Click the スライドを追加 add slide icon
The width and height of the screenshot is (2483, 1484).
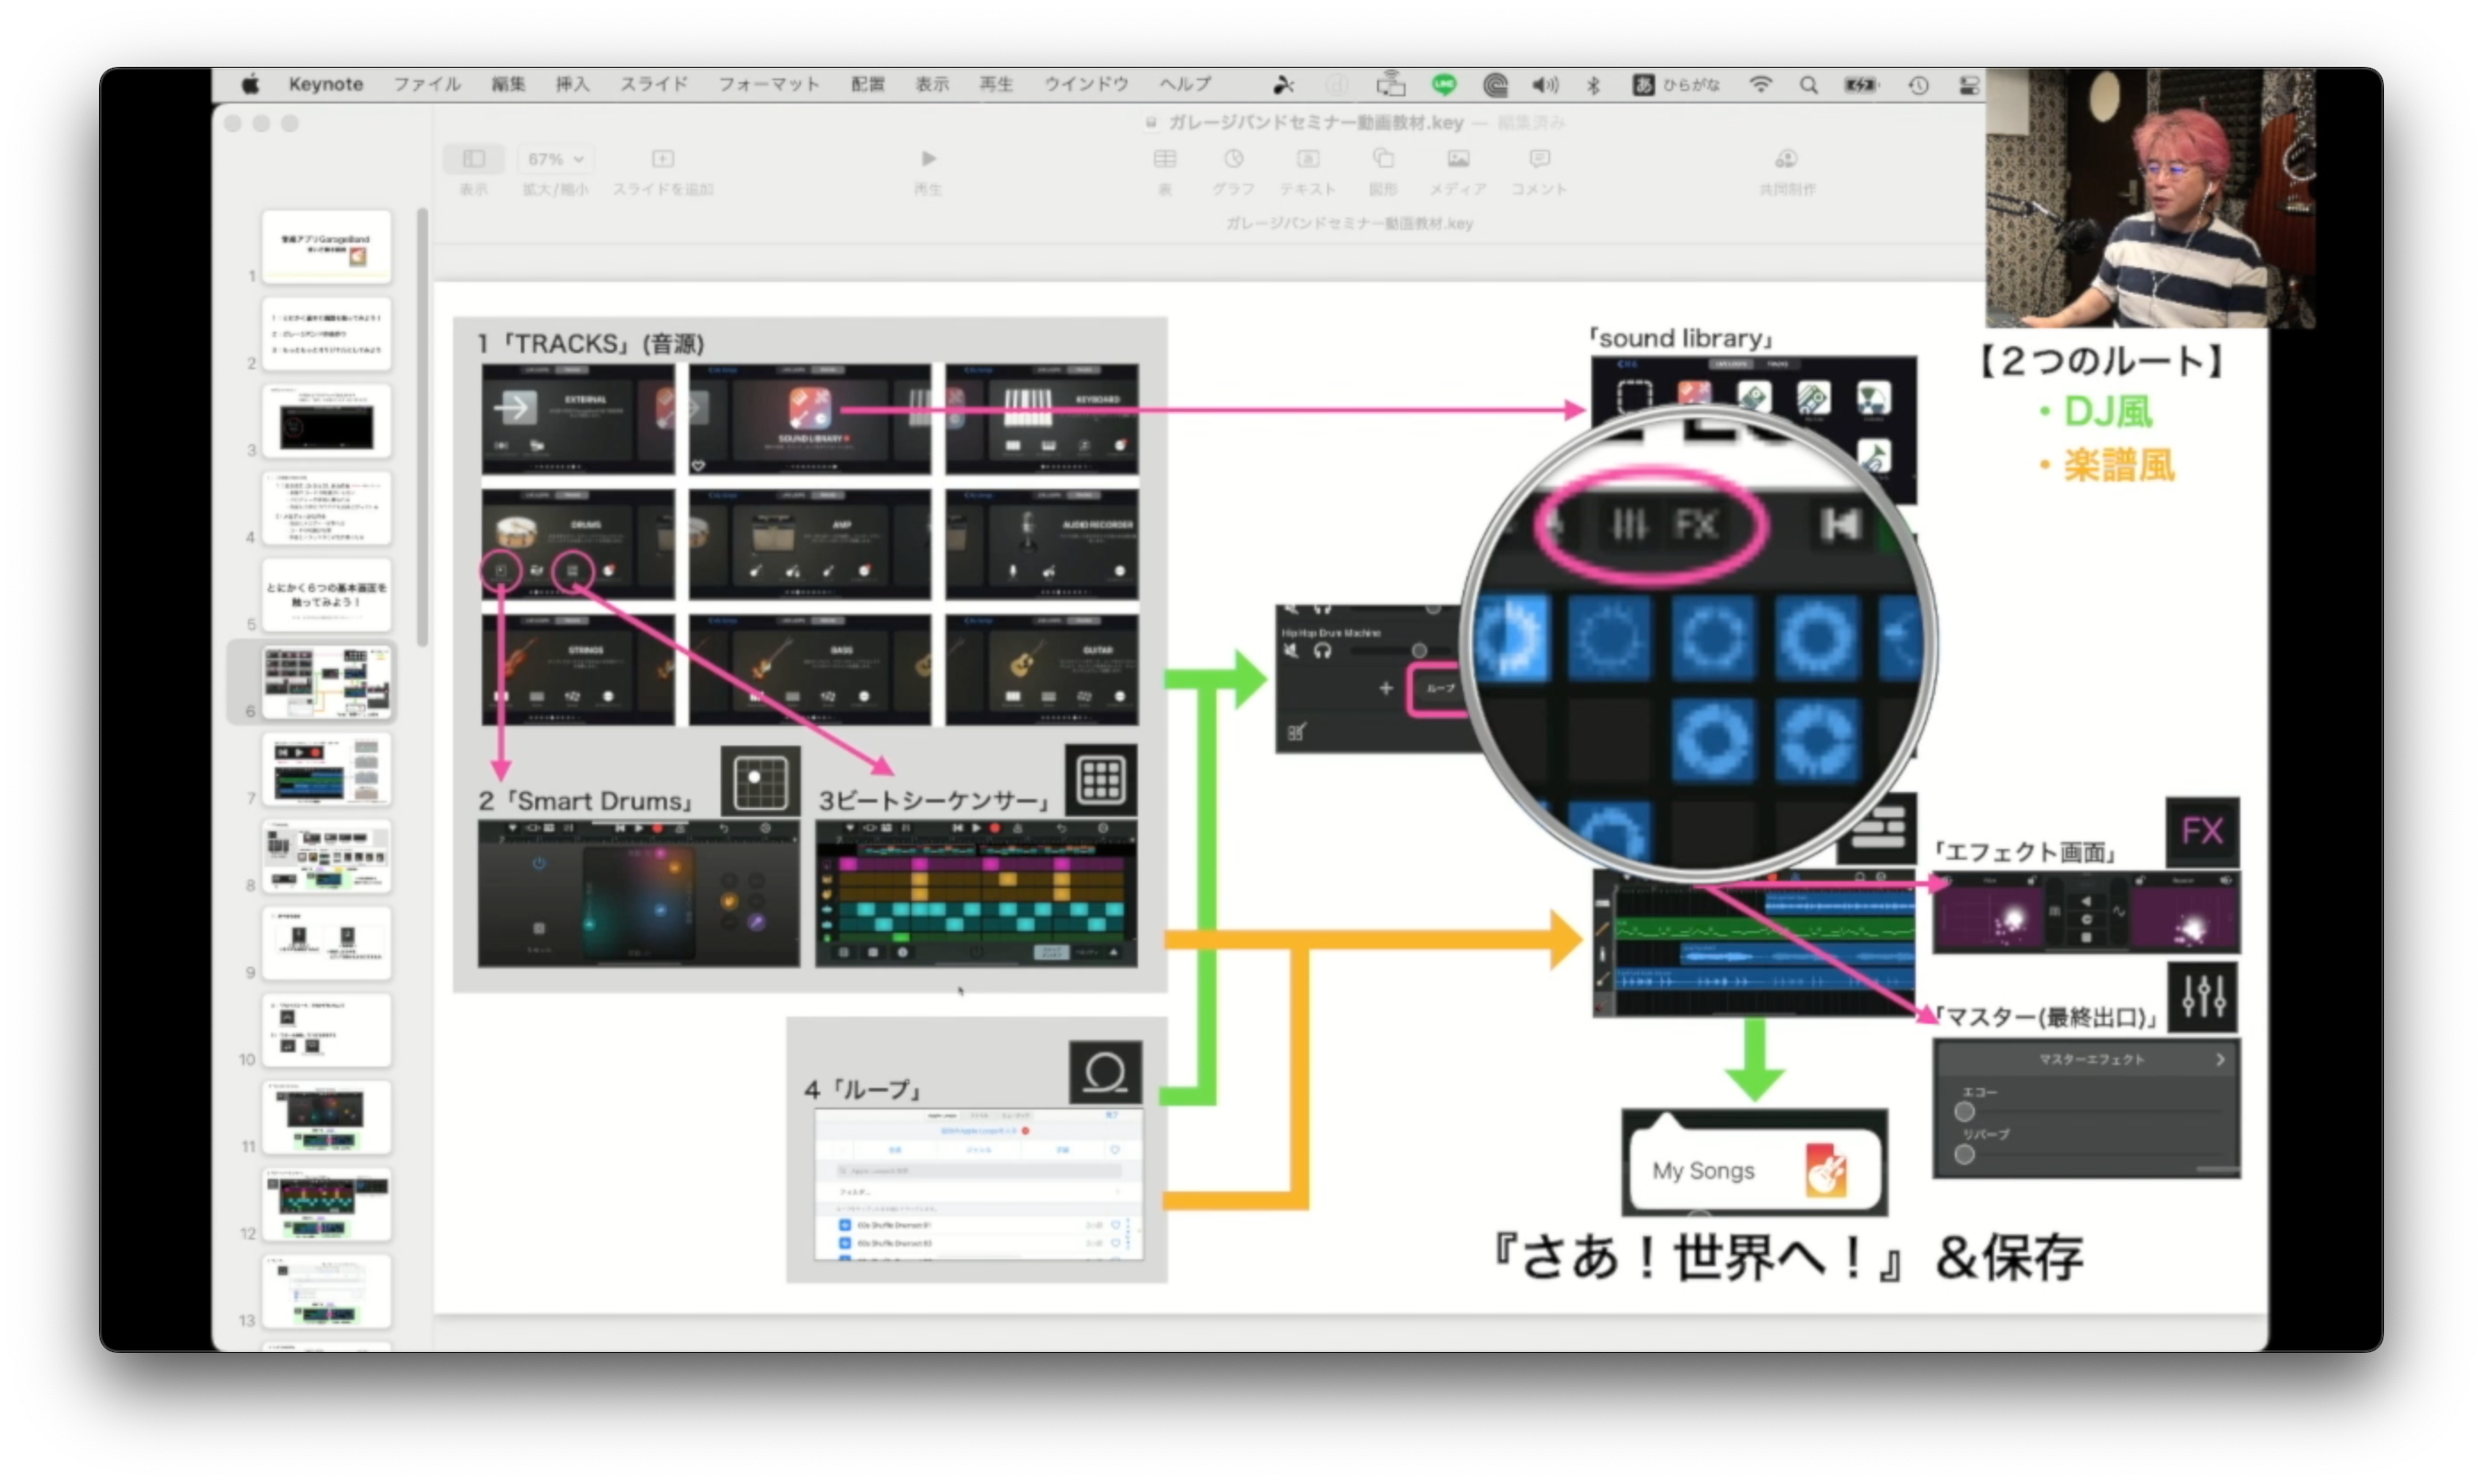pyautogui.click(x=662, y=159)
